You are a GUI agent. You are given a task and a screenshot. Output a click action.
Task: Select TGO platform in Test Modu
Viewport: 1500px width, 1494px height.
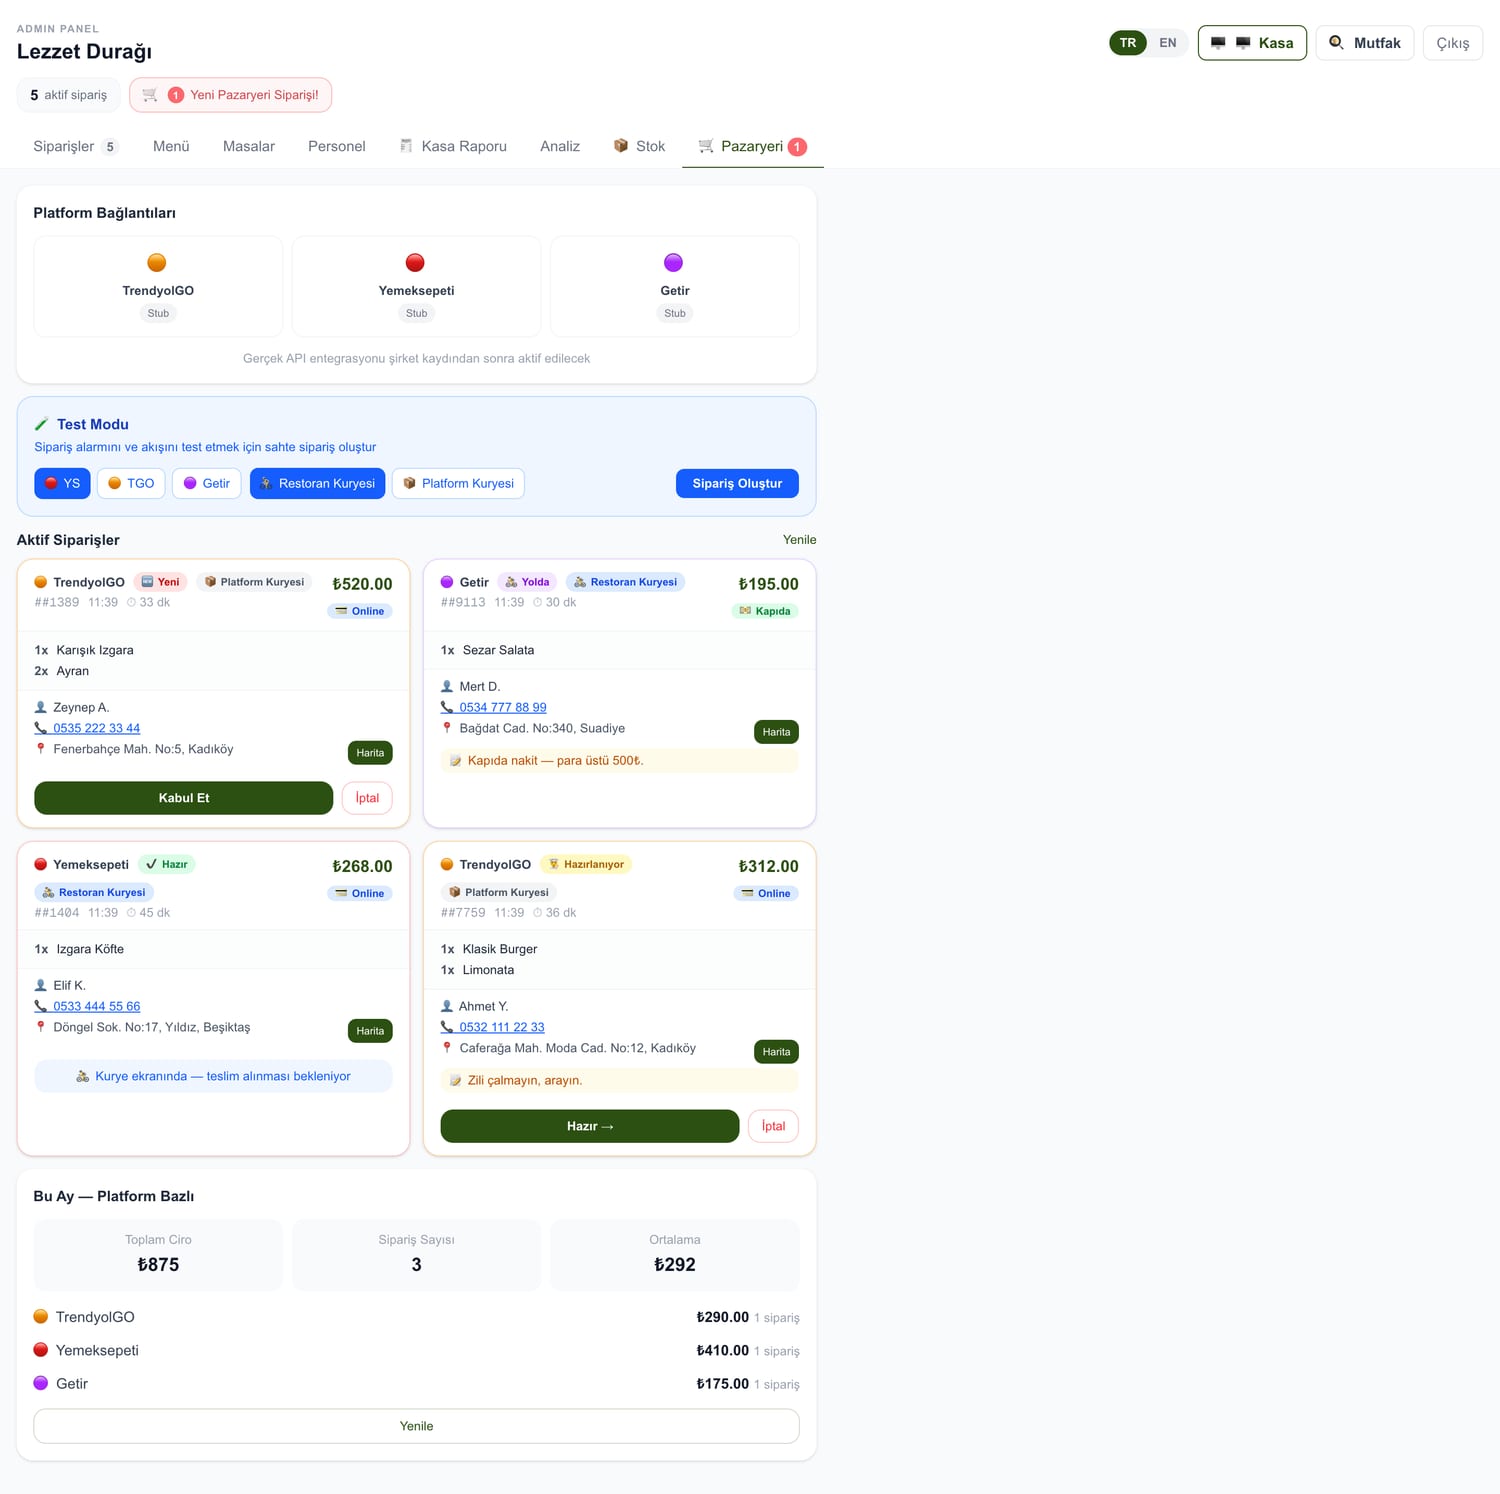[131, 483]
